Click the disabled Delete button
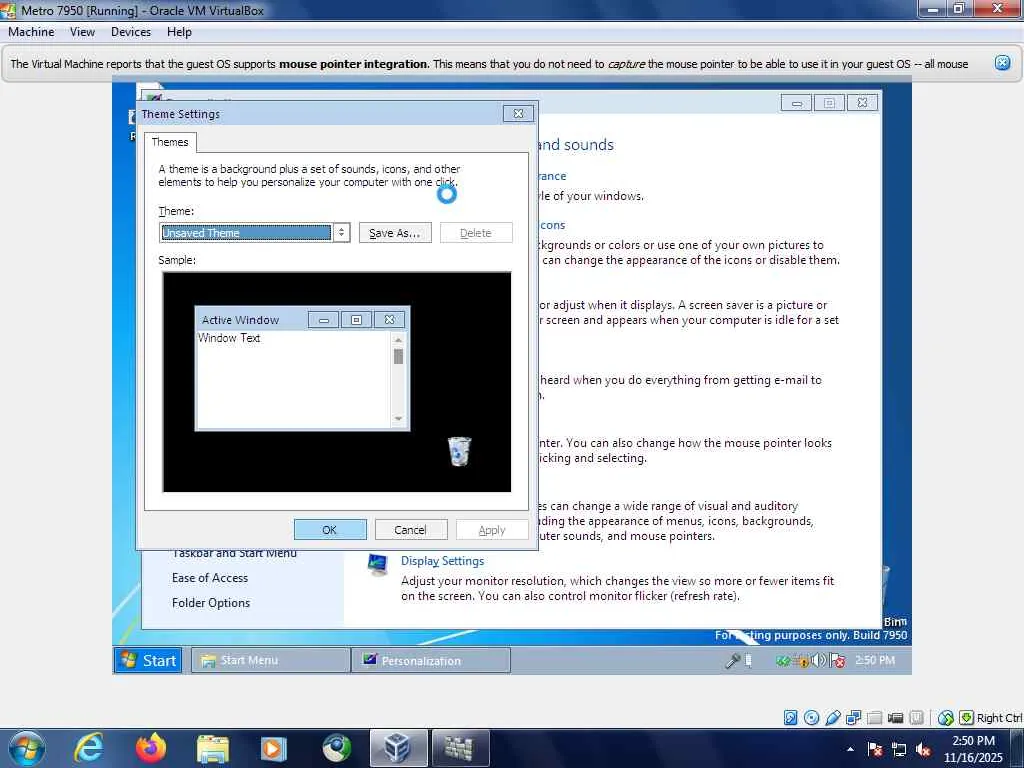 pos(475,233)
